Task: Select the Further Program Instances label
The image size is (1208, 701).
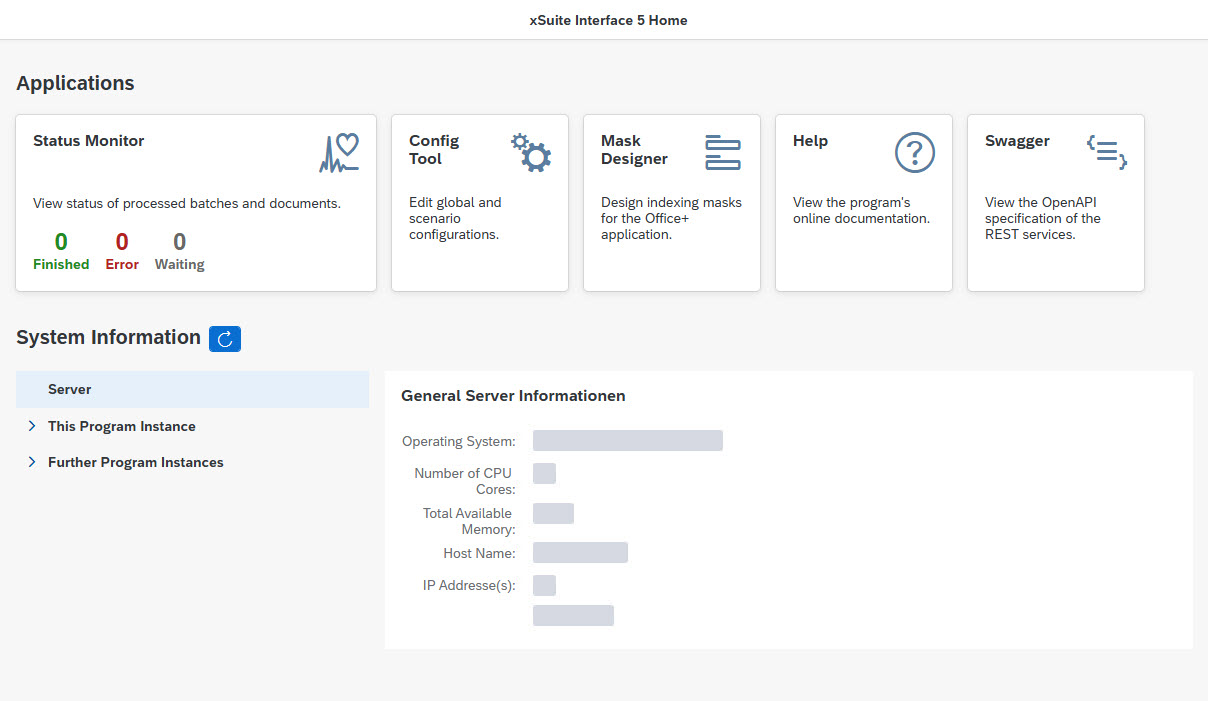Action: (136, 462)
